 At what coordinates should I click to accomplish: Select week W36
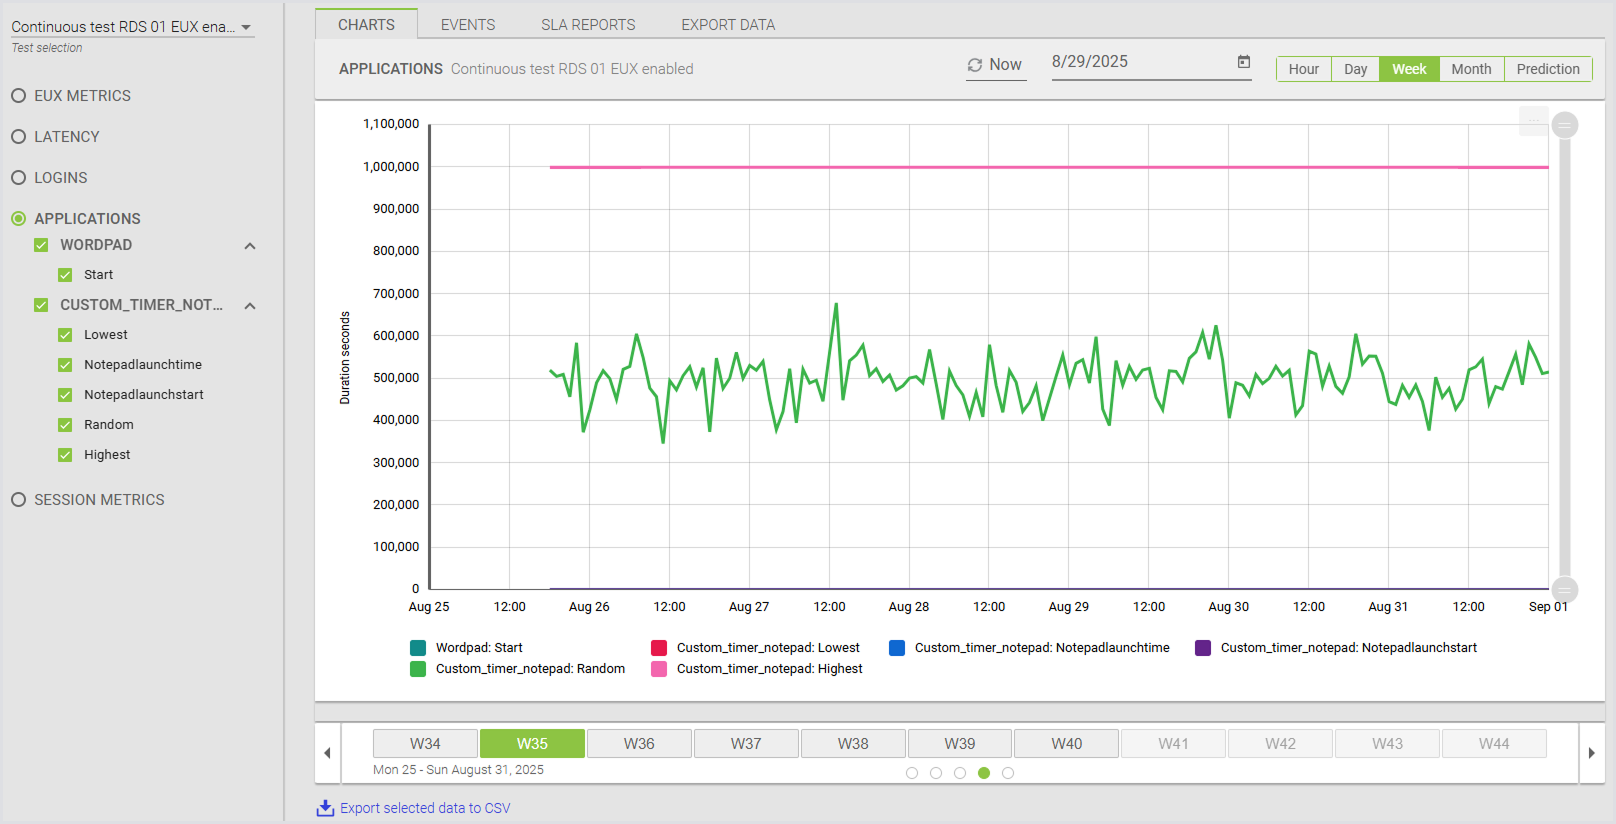639,744
